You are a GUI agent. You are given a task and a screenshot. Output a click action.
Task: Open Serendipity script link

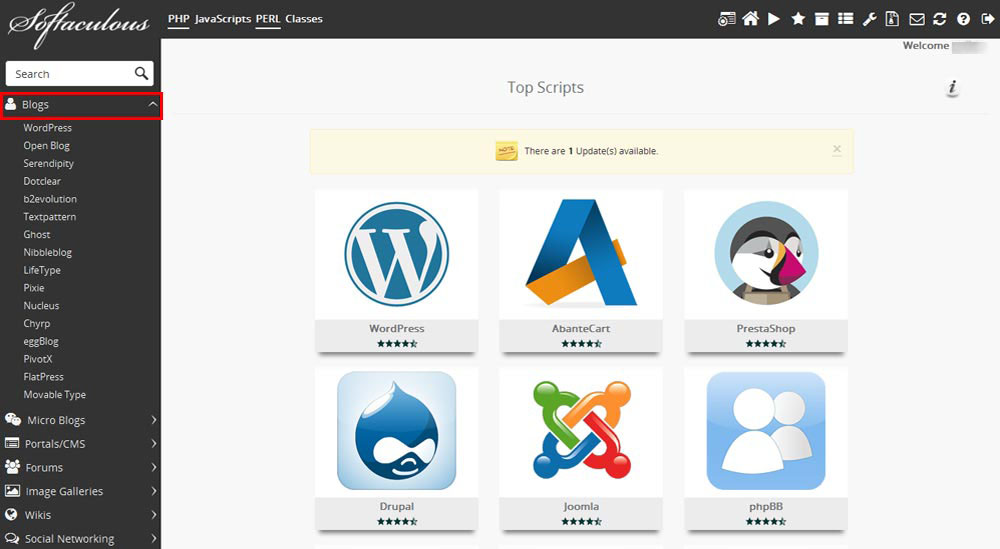[x=48, y=163]
